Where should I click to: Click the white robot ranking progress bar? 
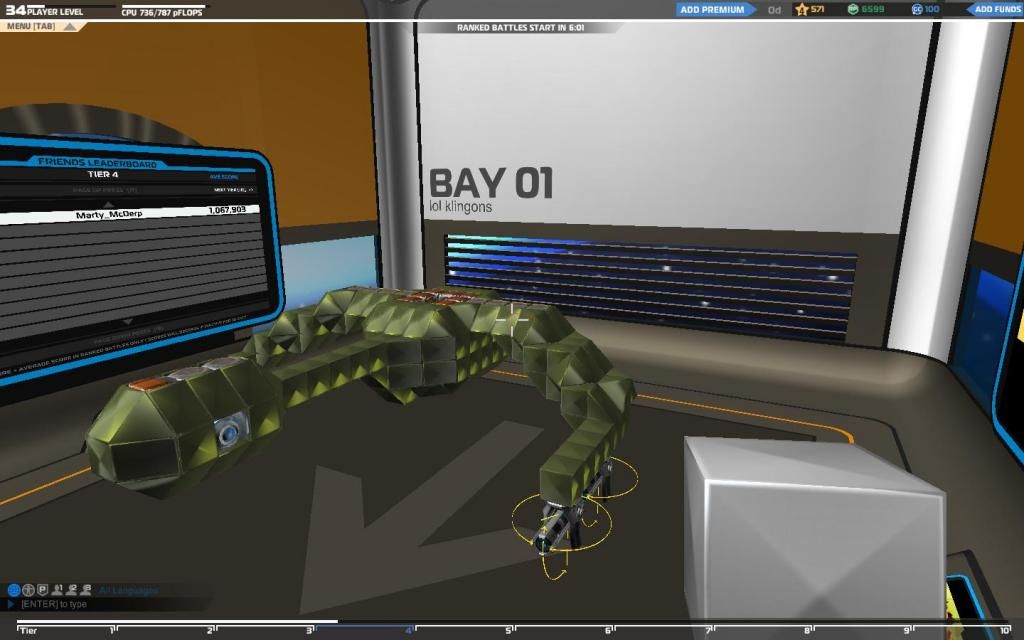click(177, 621)
